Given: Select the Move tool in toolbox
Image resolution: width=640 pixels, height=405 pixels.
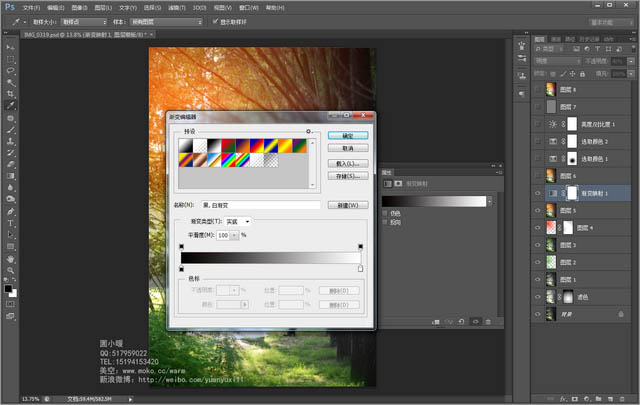Looking at the screenshot, I should point(10,47).
